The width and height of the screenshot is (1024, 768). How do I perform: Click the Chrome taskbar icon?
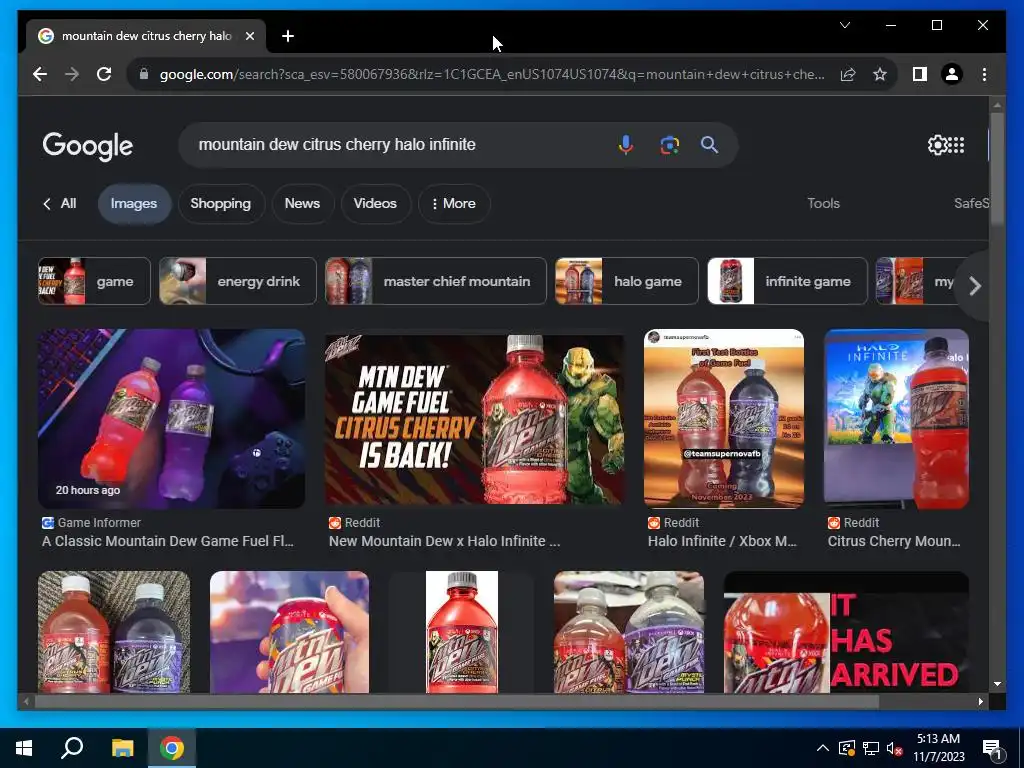pyautogui.click(x=172, y=748)
